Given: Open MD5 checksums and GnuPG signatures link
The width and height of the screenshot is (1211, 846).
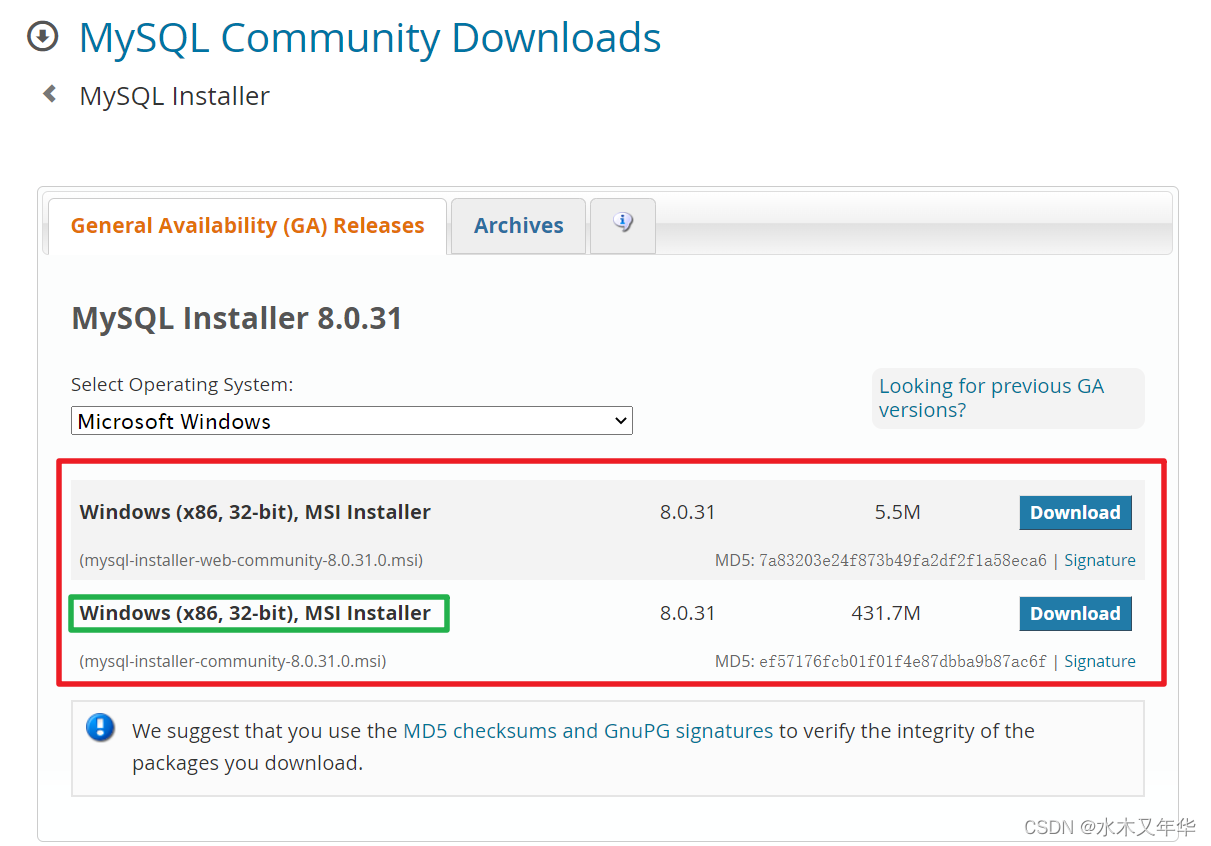Looking at the screenshot, I should click(x=588, y=731).
